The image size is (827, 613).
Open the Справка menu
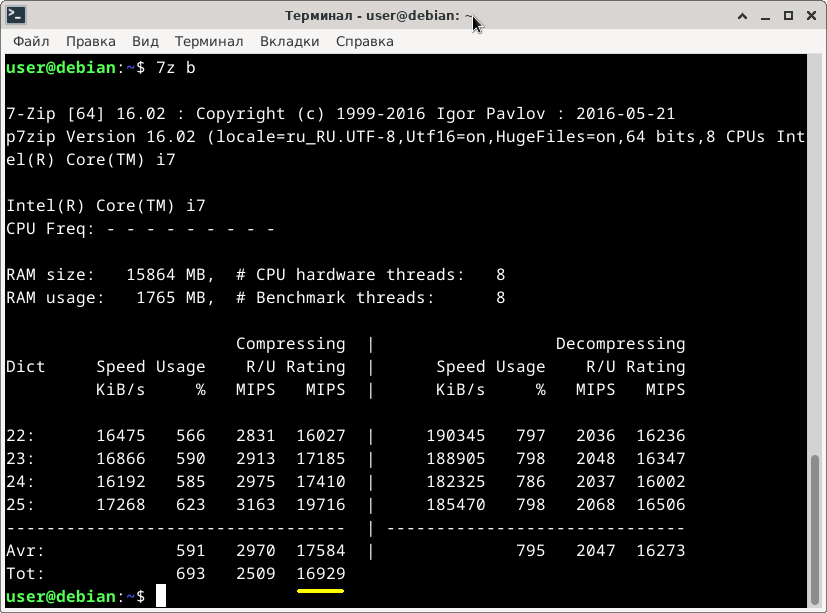point(364,41)
